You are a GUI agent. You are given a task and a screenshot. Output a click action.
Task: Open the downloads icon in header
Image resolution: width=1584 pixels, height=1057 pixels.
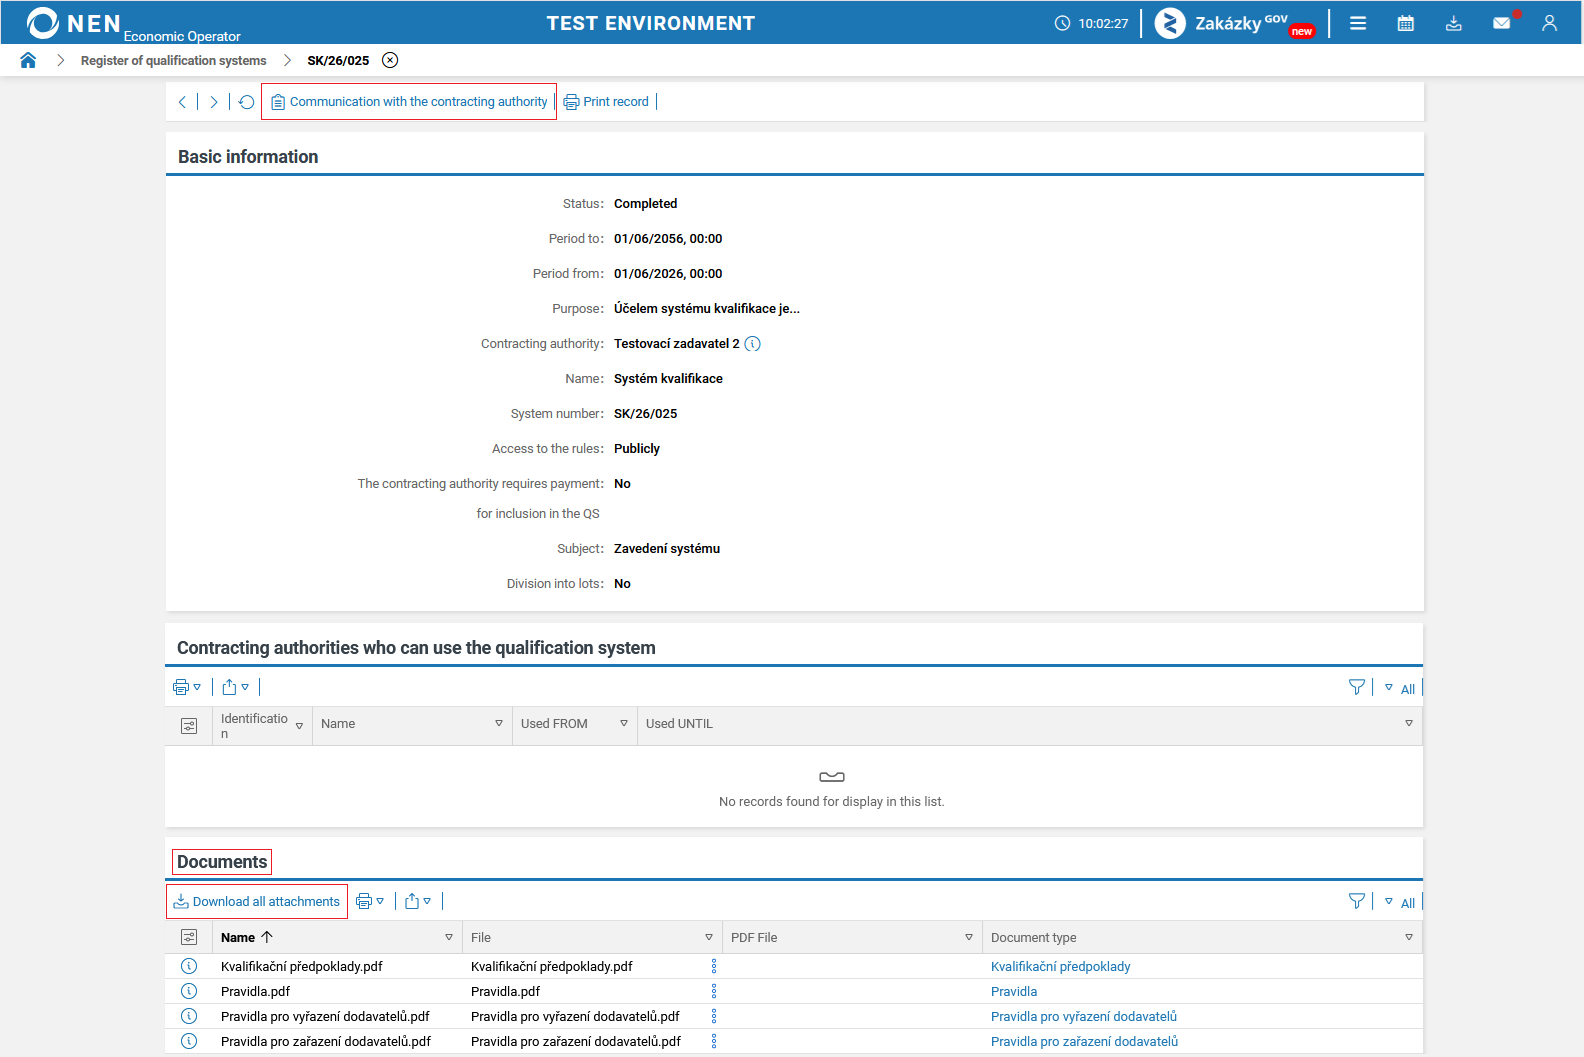click(1454, 23)
